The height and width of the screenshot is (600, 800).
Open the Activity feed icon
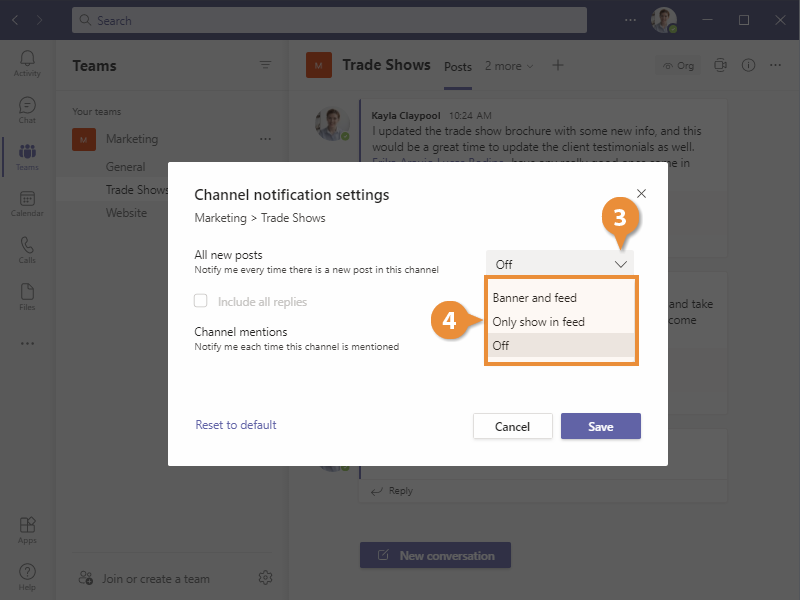point(27,63)
